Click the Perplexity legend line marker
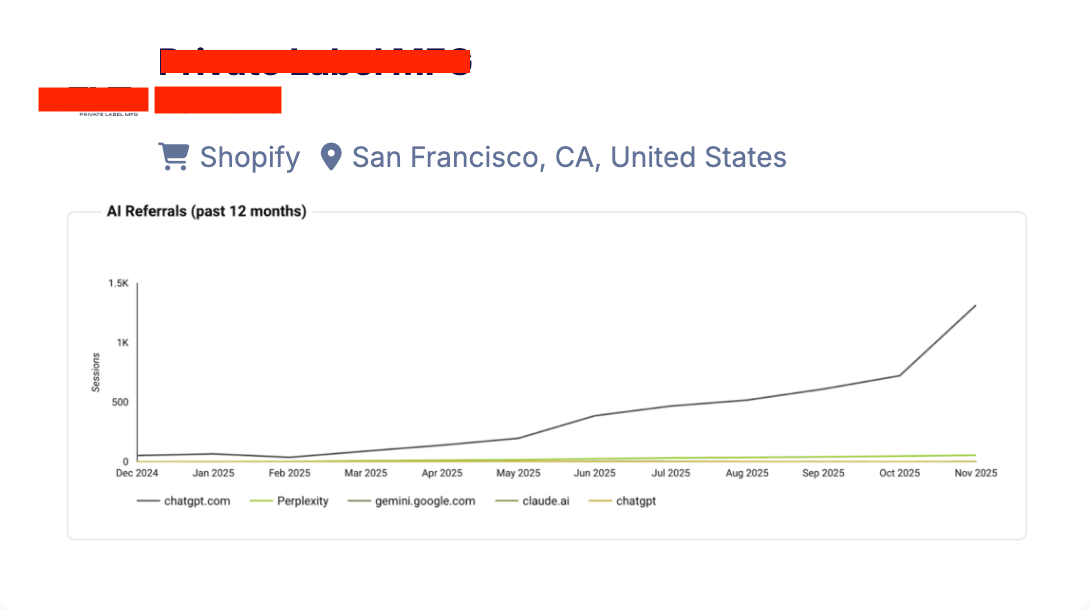Screen dimensions: 1090x610 click(x=260, y=501)
